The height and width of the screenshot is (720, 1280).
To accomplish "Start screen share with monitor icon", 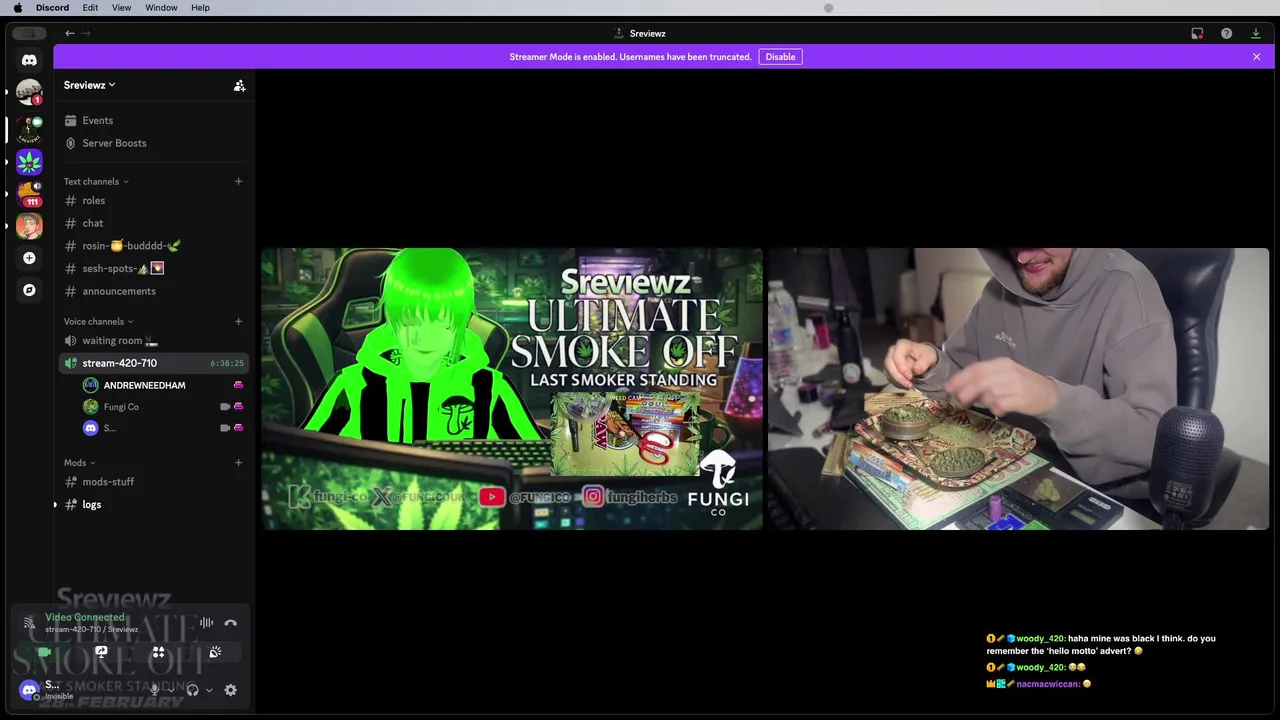I will (x=101, y=652).
